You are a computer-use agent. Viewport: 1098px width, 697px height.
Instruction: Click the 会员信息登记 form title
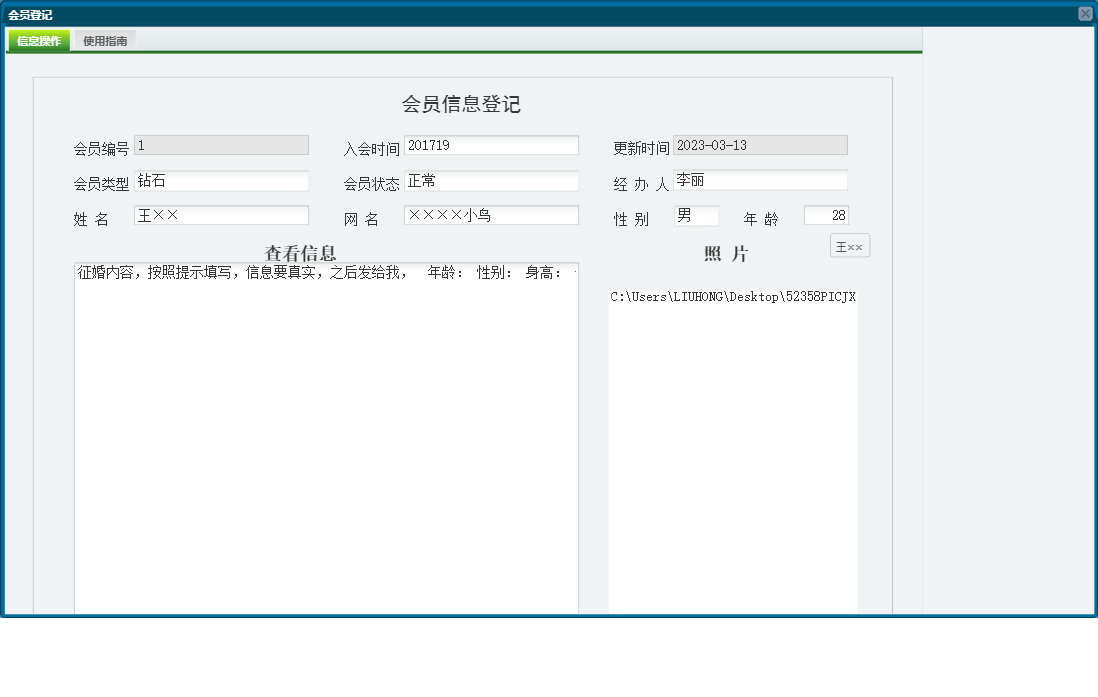click(x=462, y=101)
